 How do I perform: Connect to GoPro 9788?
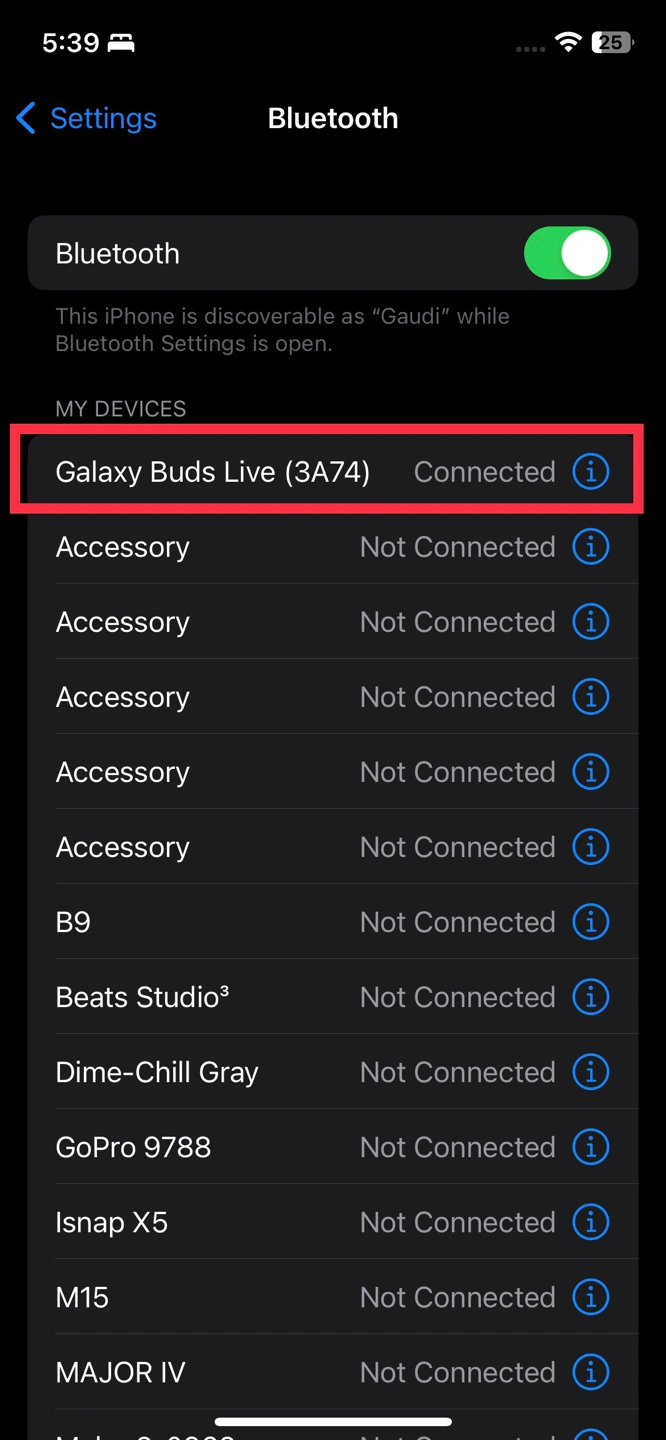133,1147
